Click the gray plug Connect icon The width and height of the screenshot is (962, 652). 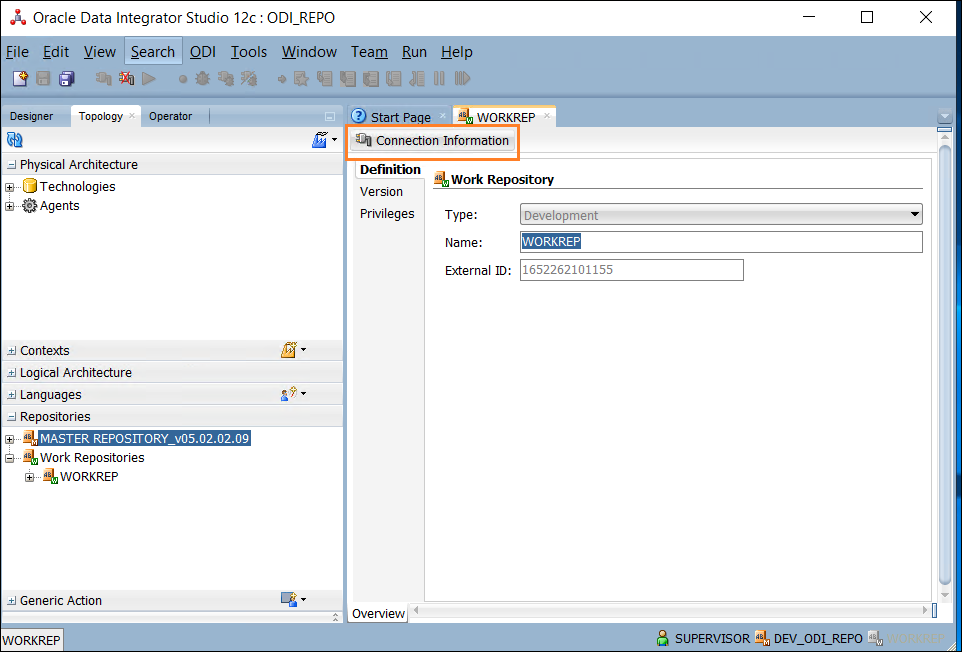[x=103, y=79]
